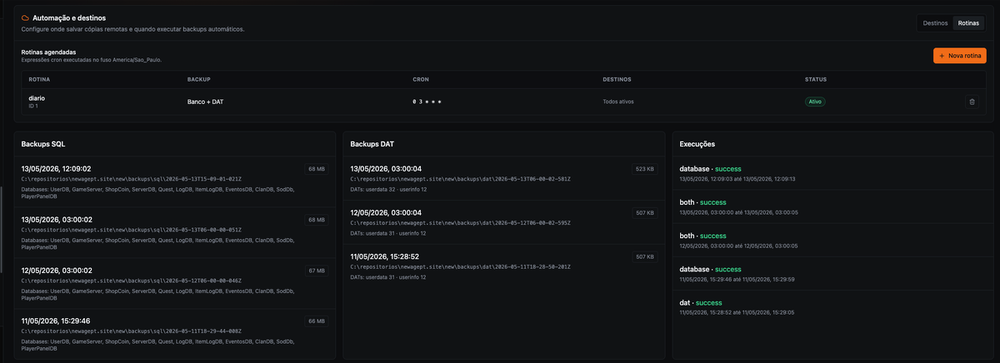Screen dimensions: 1000x363
Task: Select the diario routine name
Action: [x=37, y=98]
